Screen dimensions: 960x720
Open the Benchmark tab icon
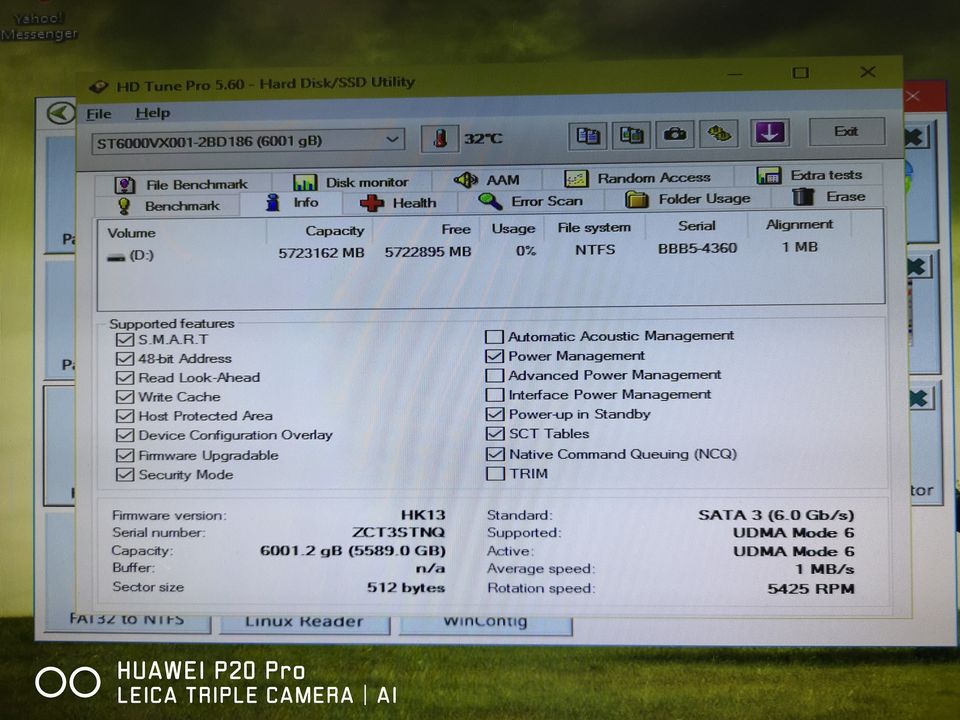coord(123,203)
